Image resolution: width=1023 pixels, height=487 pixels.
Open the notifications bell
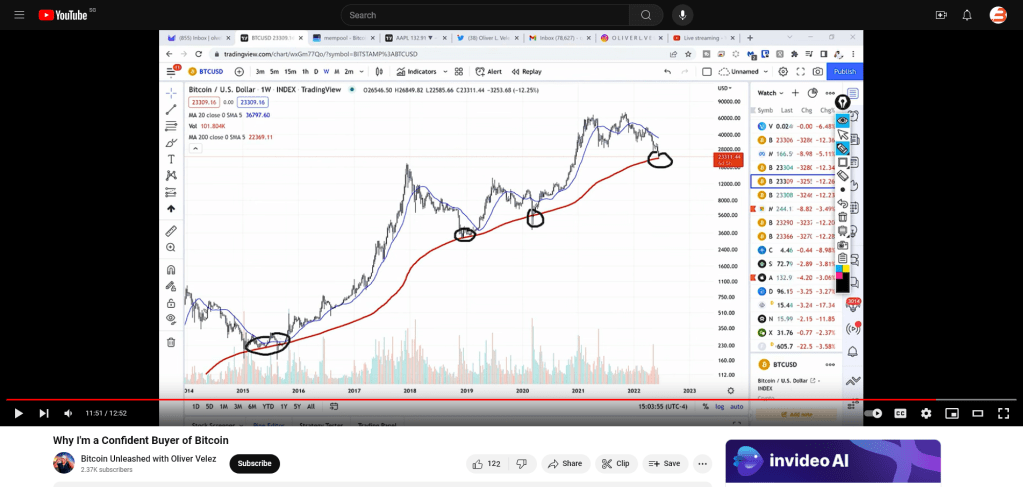click(x=967, y=15)
